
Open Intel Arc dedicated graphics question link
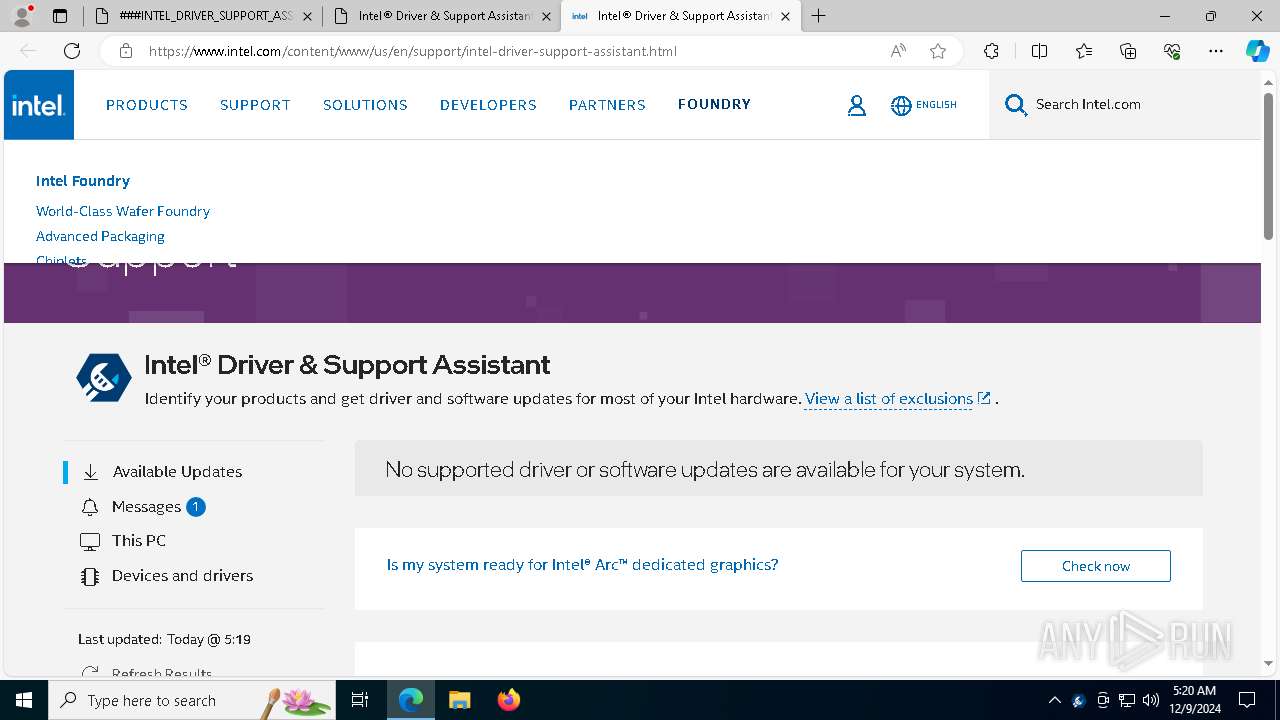point(582,565)
